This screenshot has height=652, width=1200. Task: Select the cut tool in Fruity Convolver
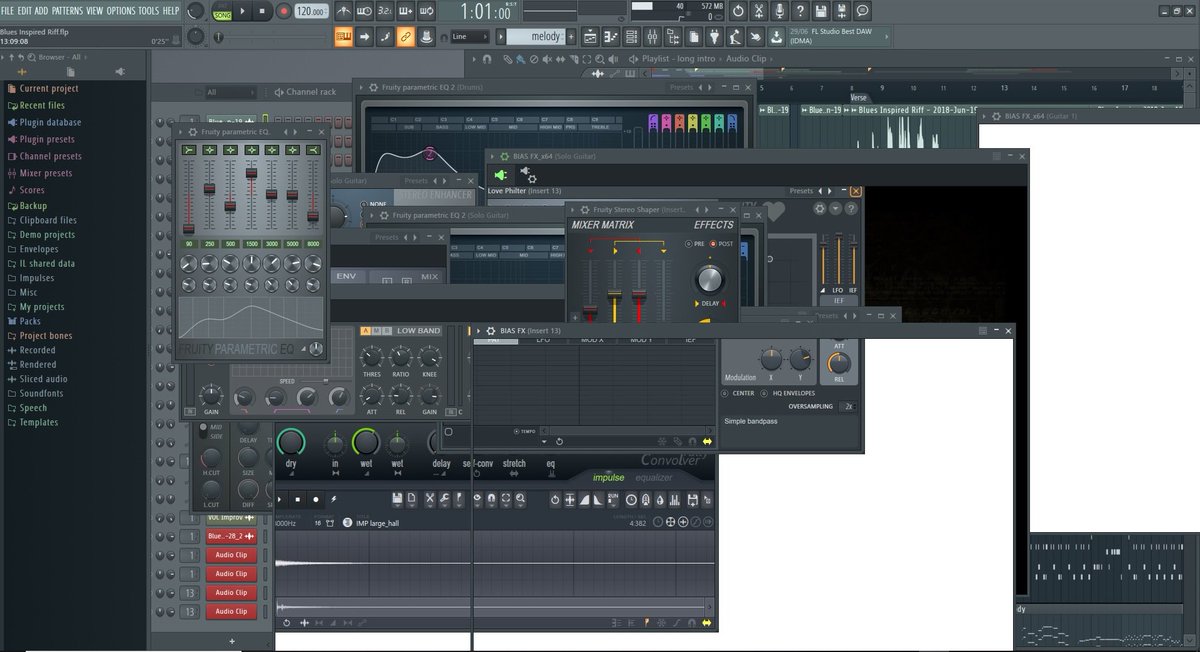pyautogui.click(x=430, y=499)
